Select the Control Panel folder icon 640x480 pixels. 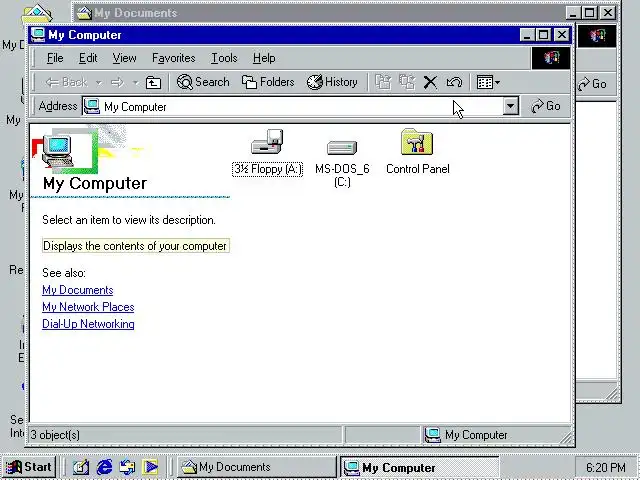click(418, 152)
